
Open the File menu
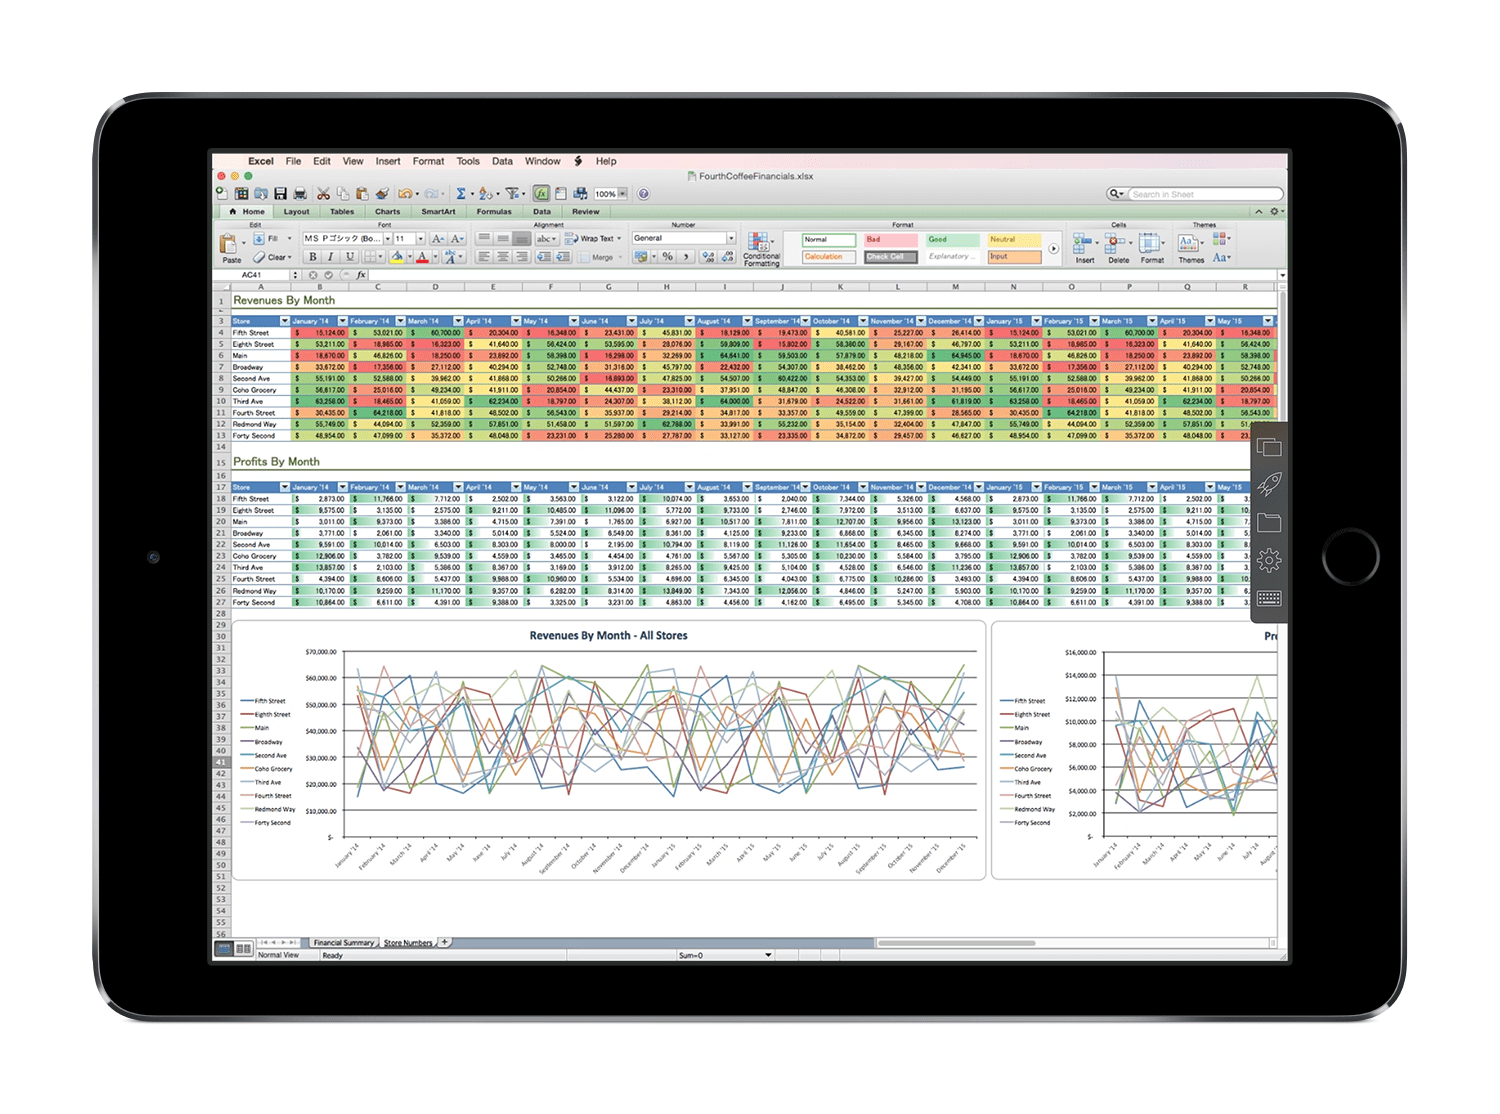293,161
